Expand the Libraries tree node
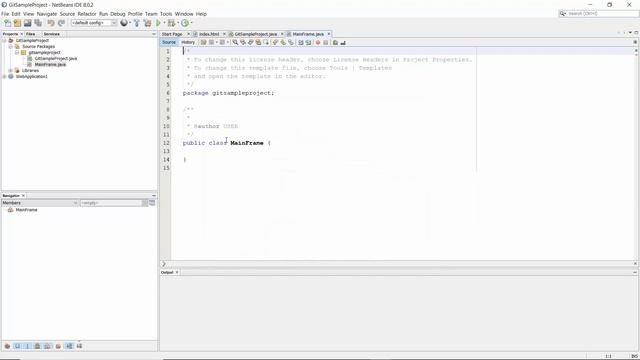 click(x=11, y=71)
